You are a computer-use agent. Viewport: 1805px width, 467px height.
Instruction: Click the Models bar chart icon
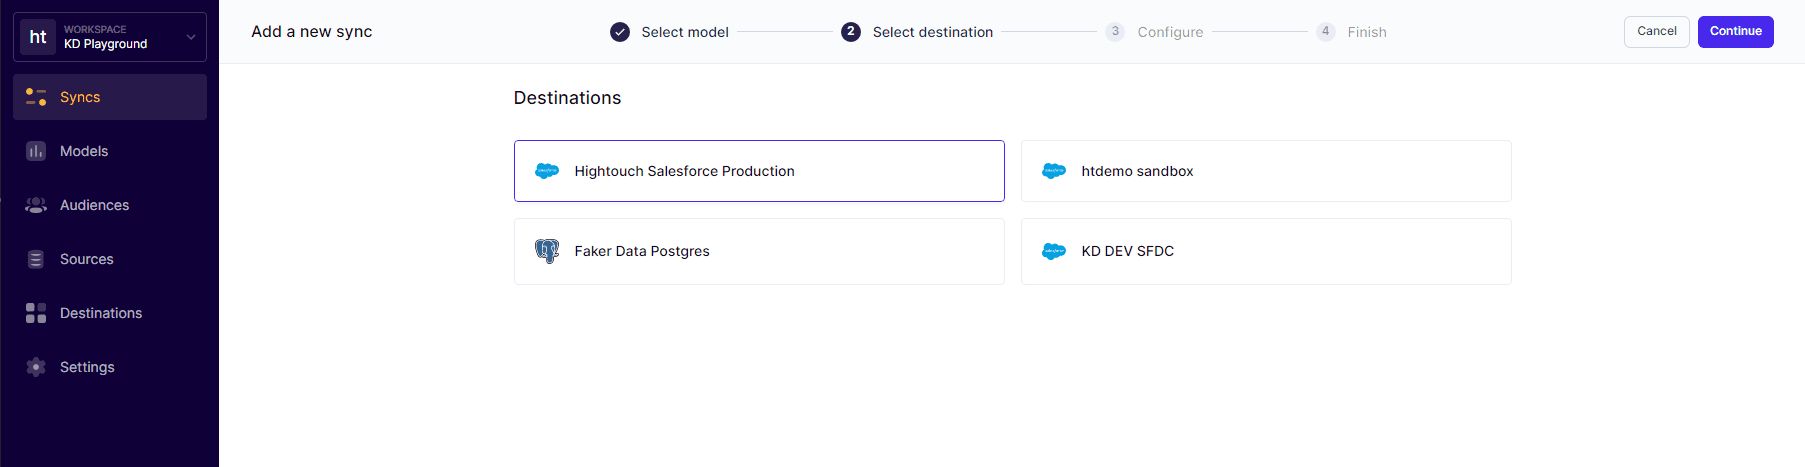[x=36, y=151]
